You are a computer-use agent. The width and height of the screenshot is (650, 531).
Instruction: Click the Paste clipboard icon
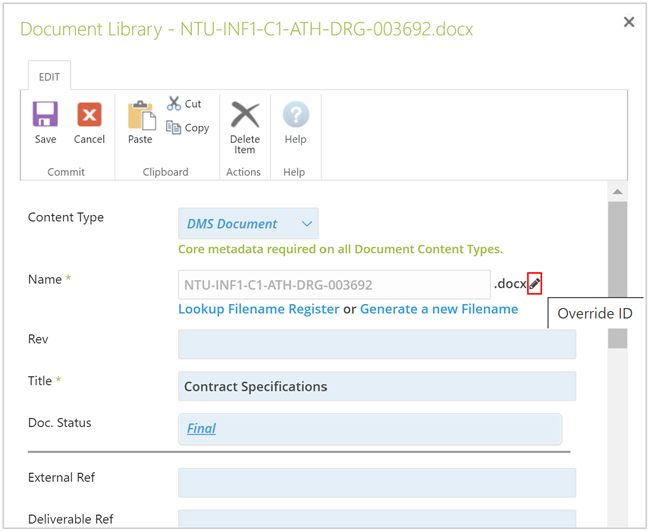(x=141, y=115)
